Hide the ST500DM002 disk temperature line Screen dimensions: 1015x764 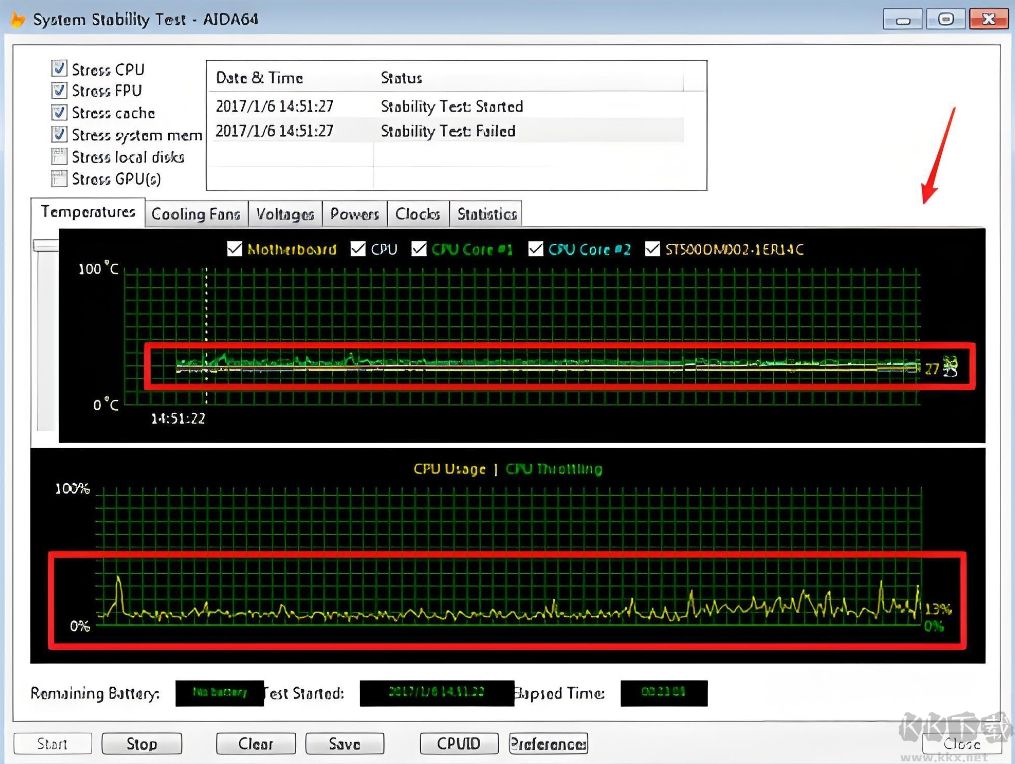(654, 249)
